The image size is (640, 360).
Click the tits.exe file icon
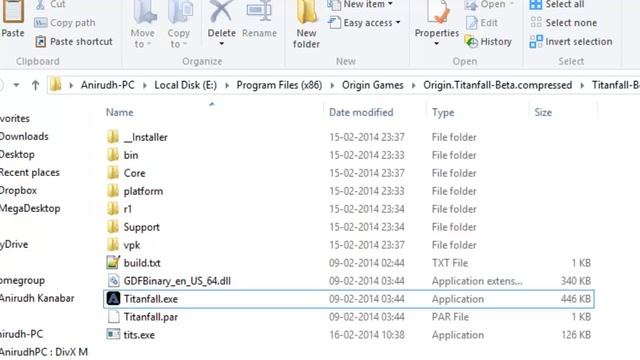click(113, 335)
